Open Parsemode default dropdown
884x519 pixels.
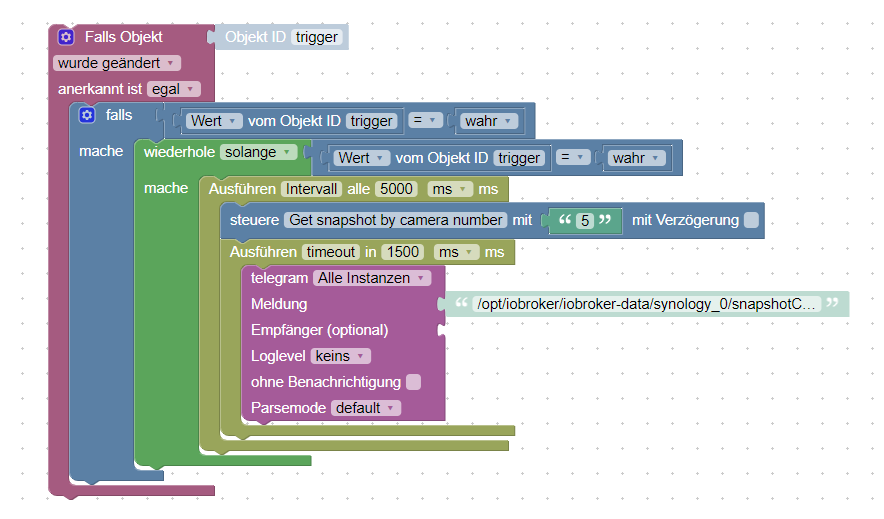(366, 408)
